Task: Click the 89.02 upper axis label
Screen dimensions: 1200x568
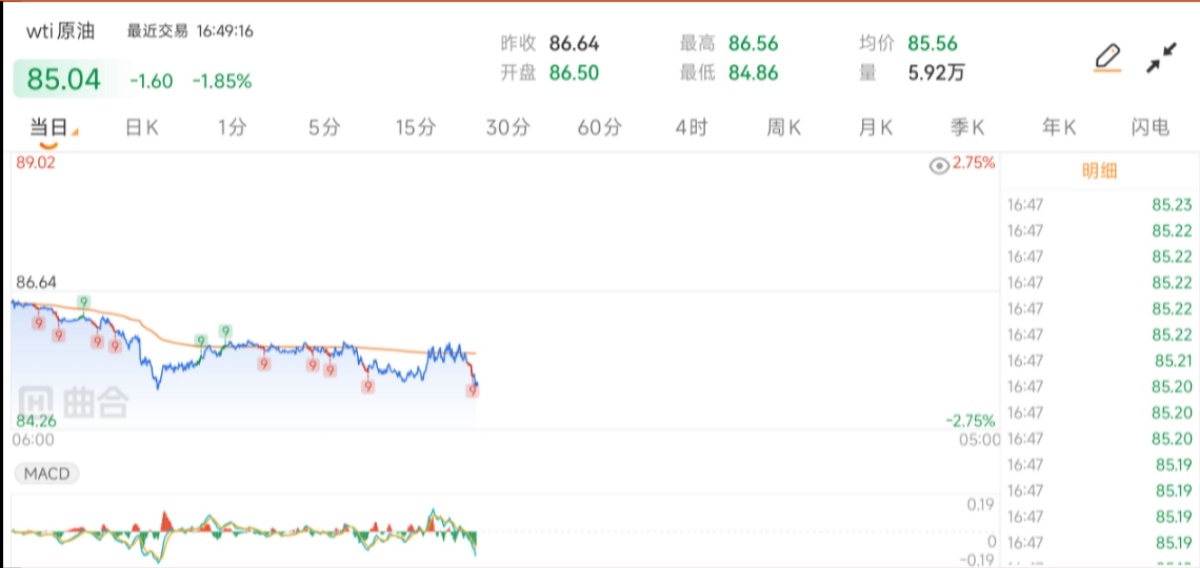Action: coord(34,163)
